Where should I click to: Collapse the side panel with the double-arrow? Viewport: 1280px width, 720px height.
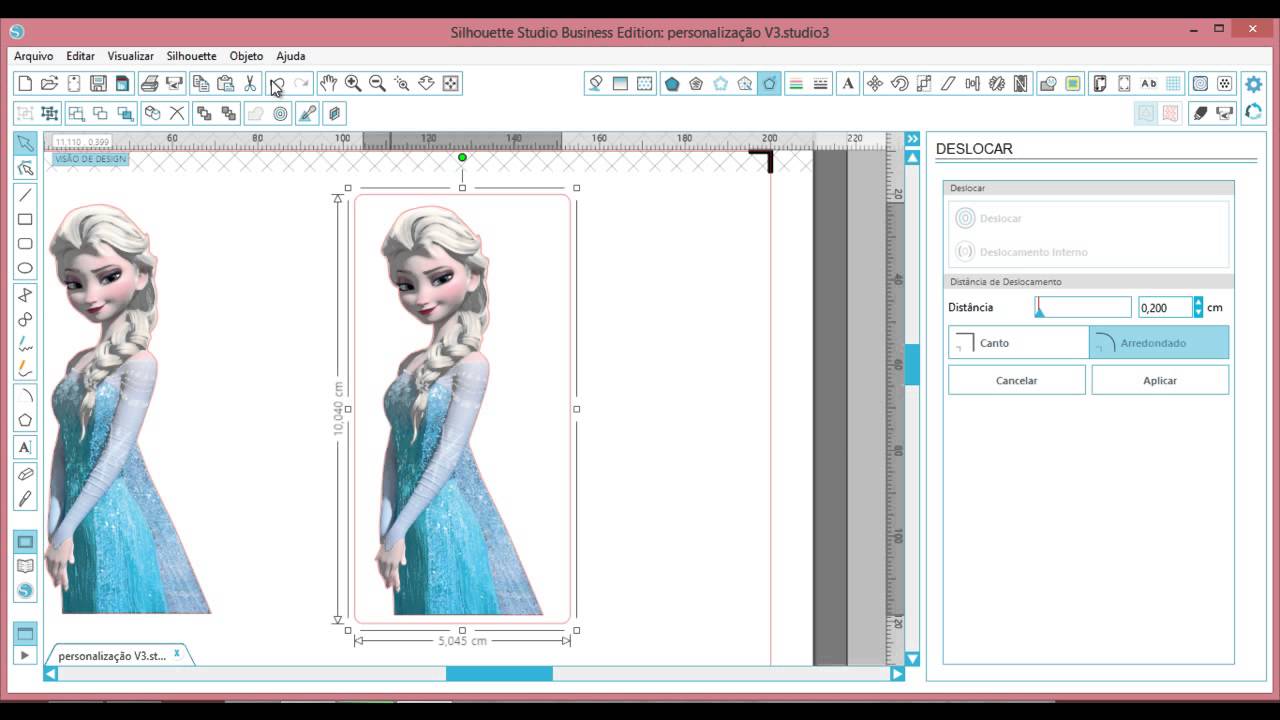pyautogui.click(x=912, y=139)
